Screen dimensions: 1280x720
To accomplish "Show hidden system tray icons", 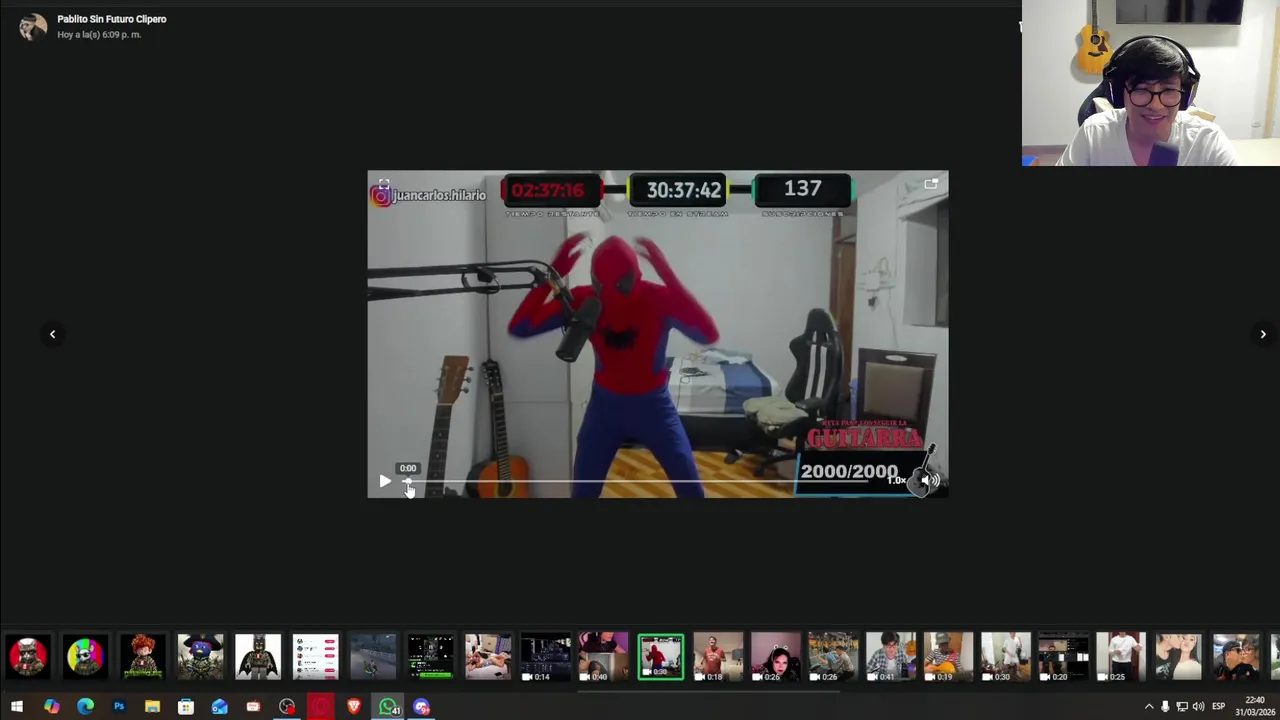I will (x=1148, y=707).
